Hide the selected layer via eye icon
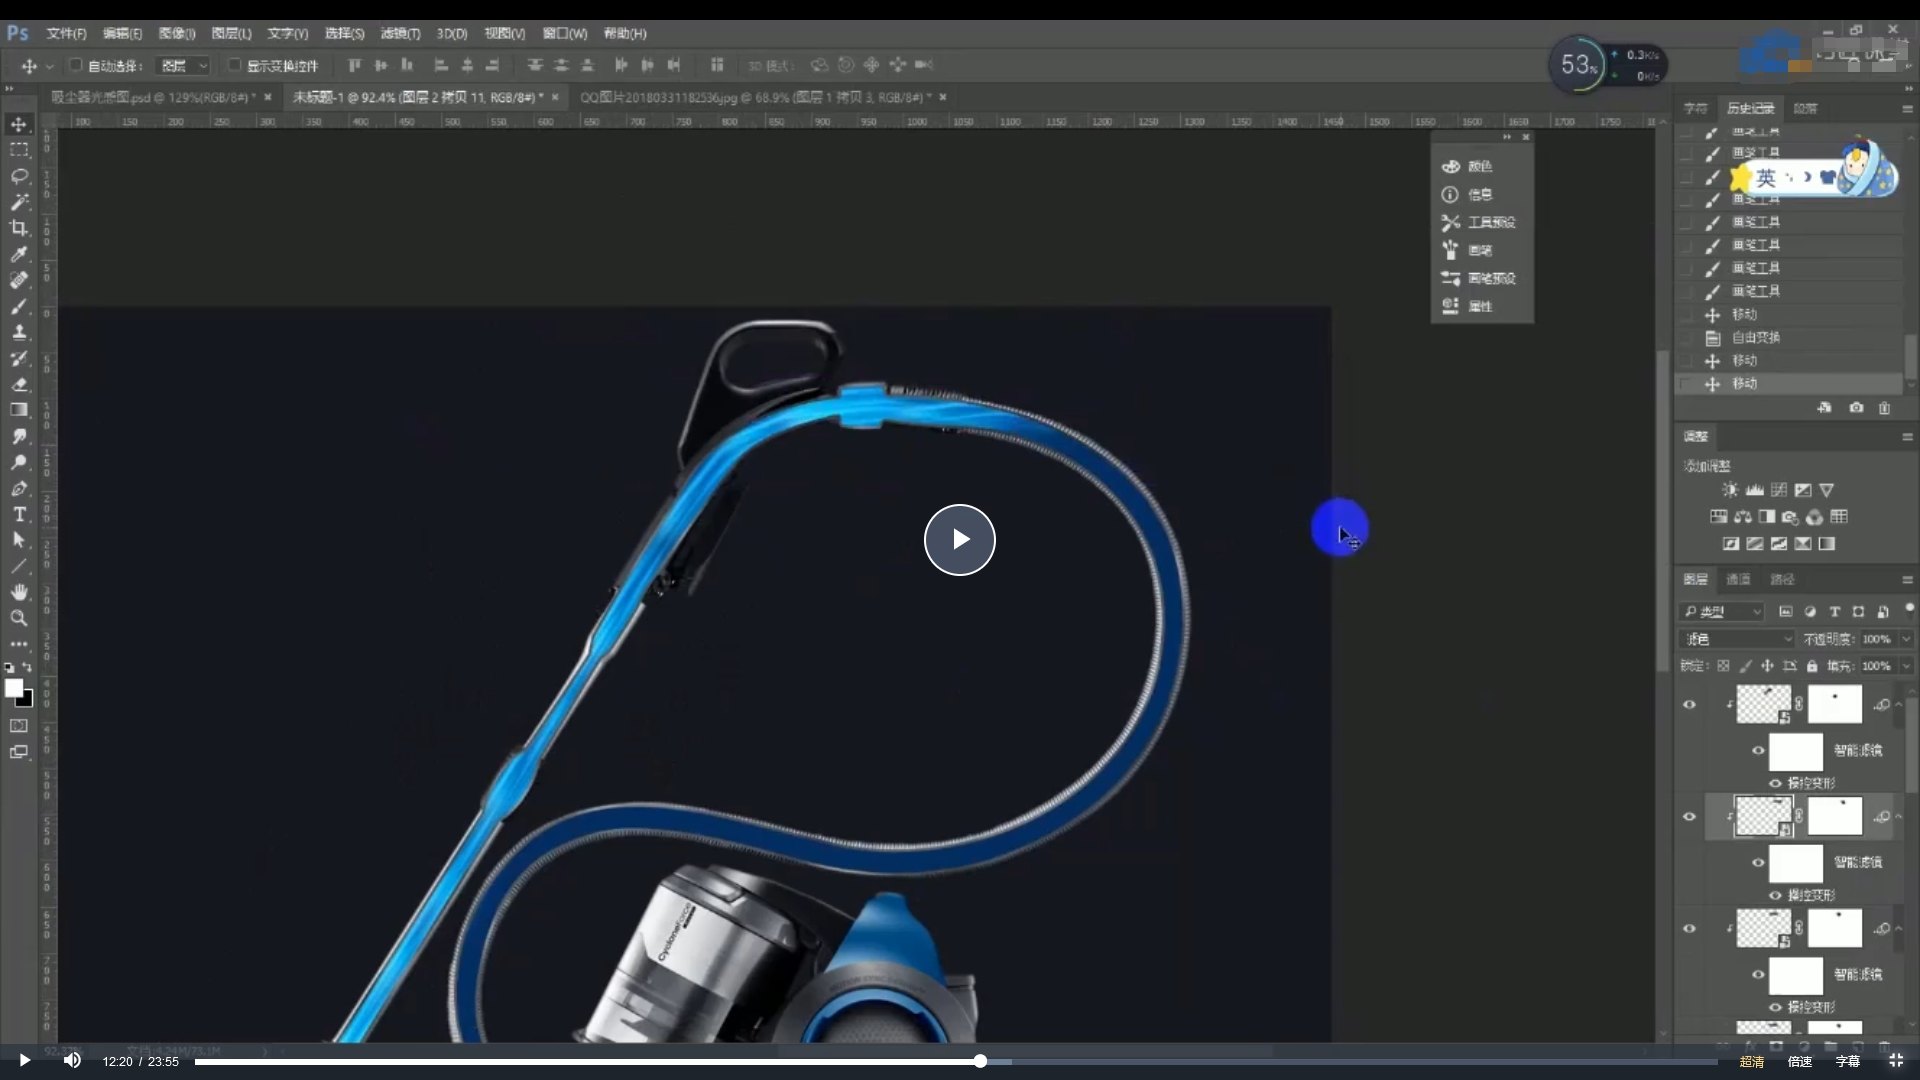 [1690, 817]
